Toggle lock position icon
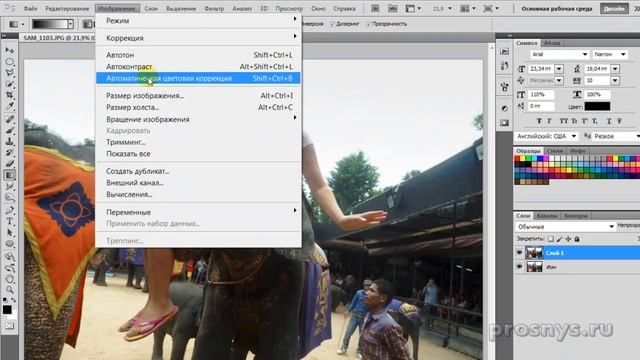 tap(568, 239)
